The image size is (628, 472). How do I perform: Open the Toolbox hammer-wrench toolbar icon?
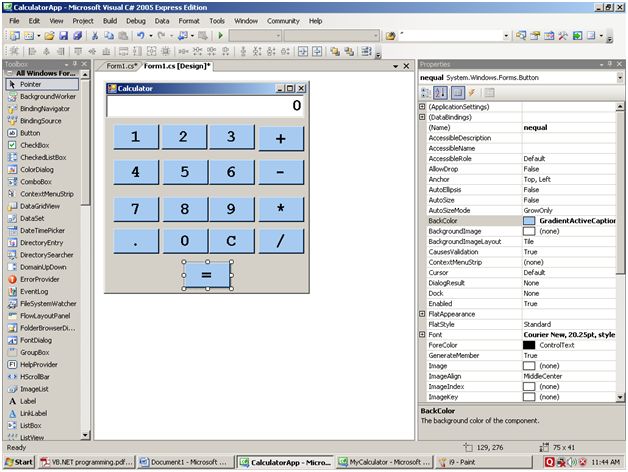[x=563, y=36]
